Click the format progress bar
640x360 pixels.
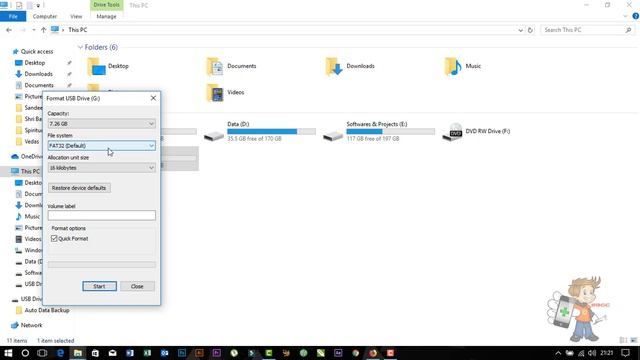click(102, 264)
